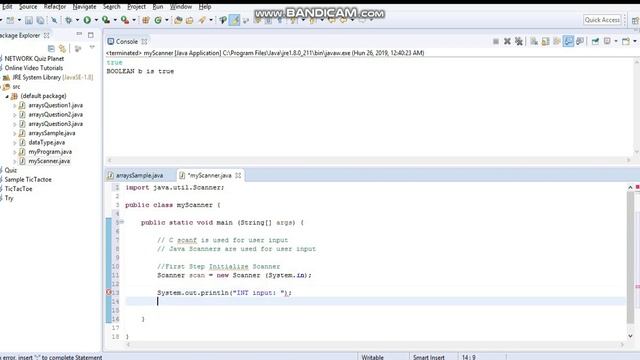Open the Window menu
Screen dimensions: 640x360
181,7
